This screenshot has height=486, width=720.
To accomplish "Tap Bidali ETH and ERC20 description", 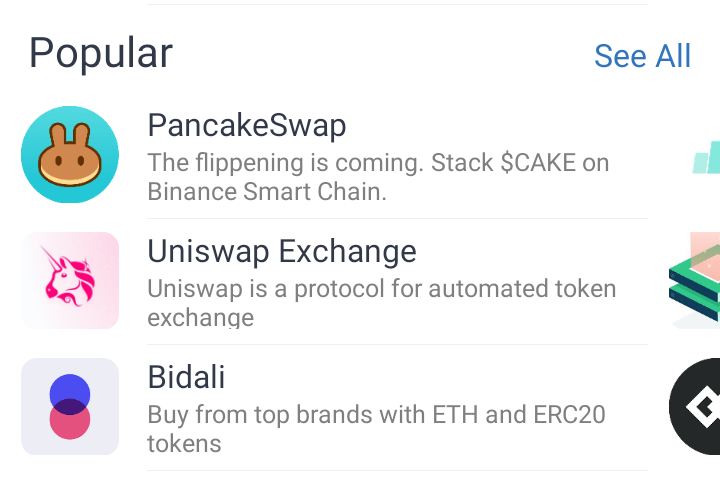I will tap(377, 429).
